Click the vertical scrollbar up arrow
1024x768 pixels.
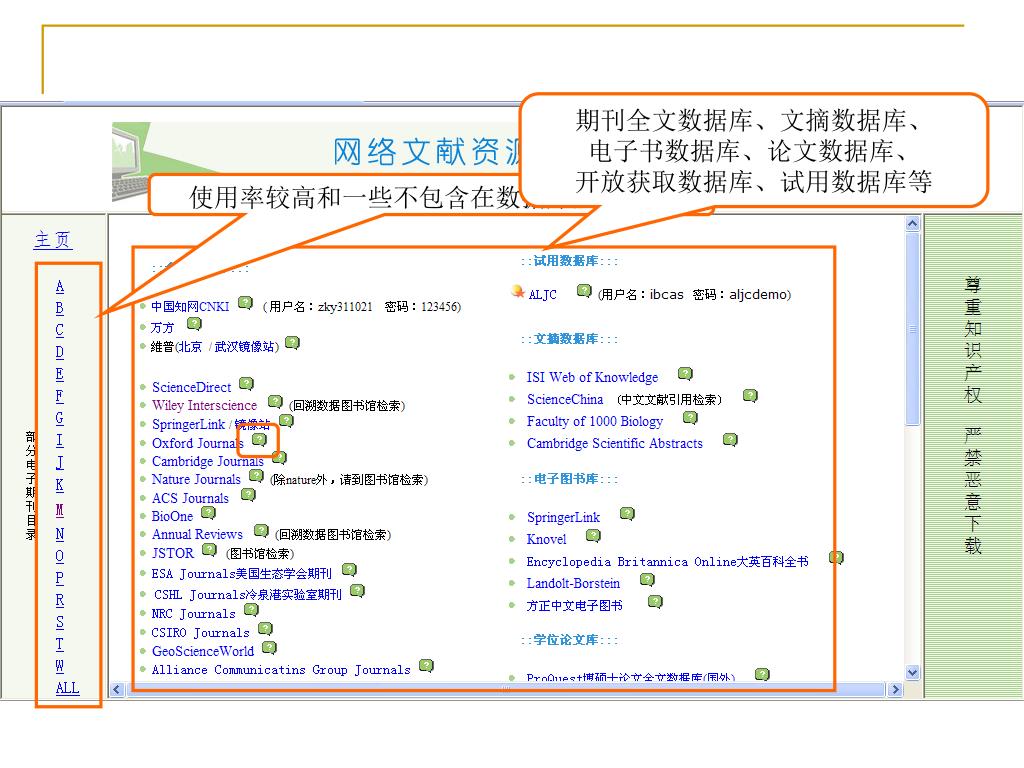point(913,223)
